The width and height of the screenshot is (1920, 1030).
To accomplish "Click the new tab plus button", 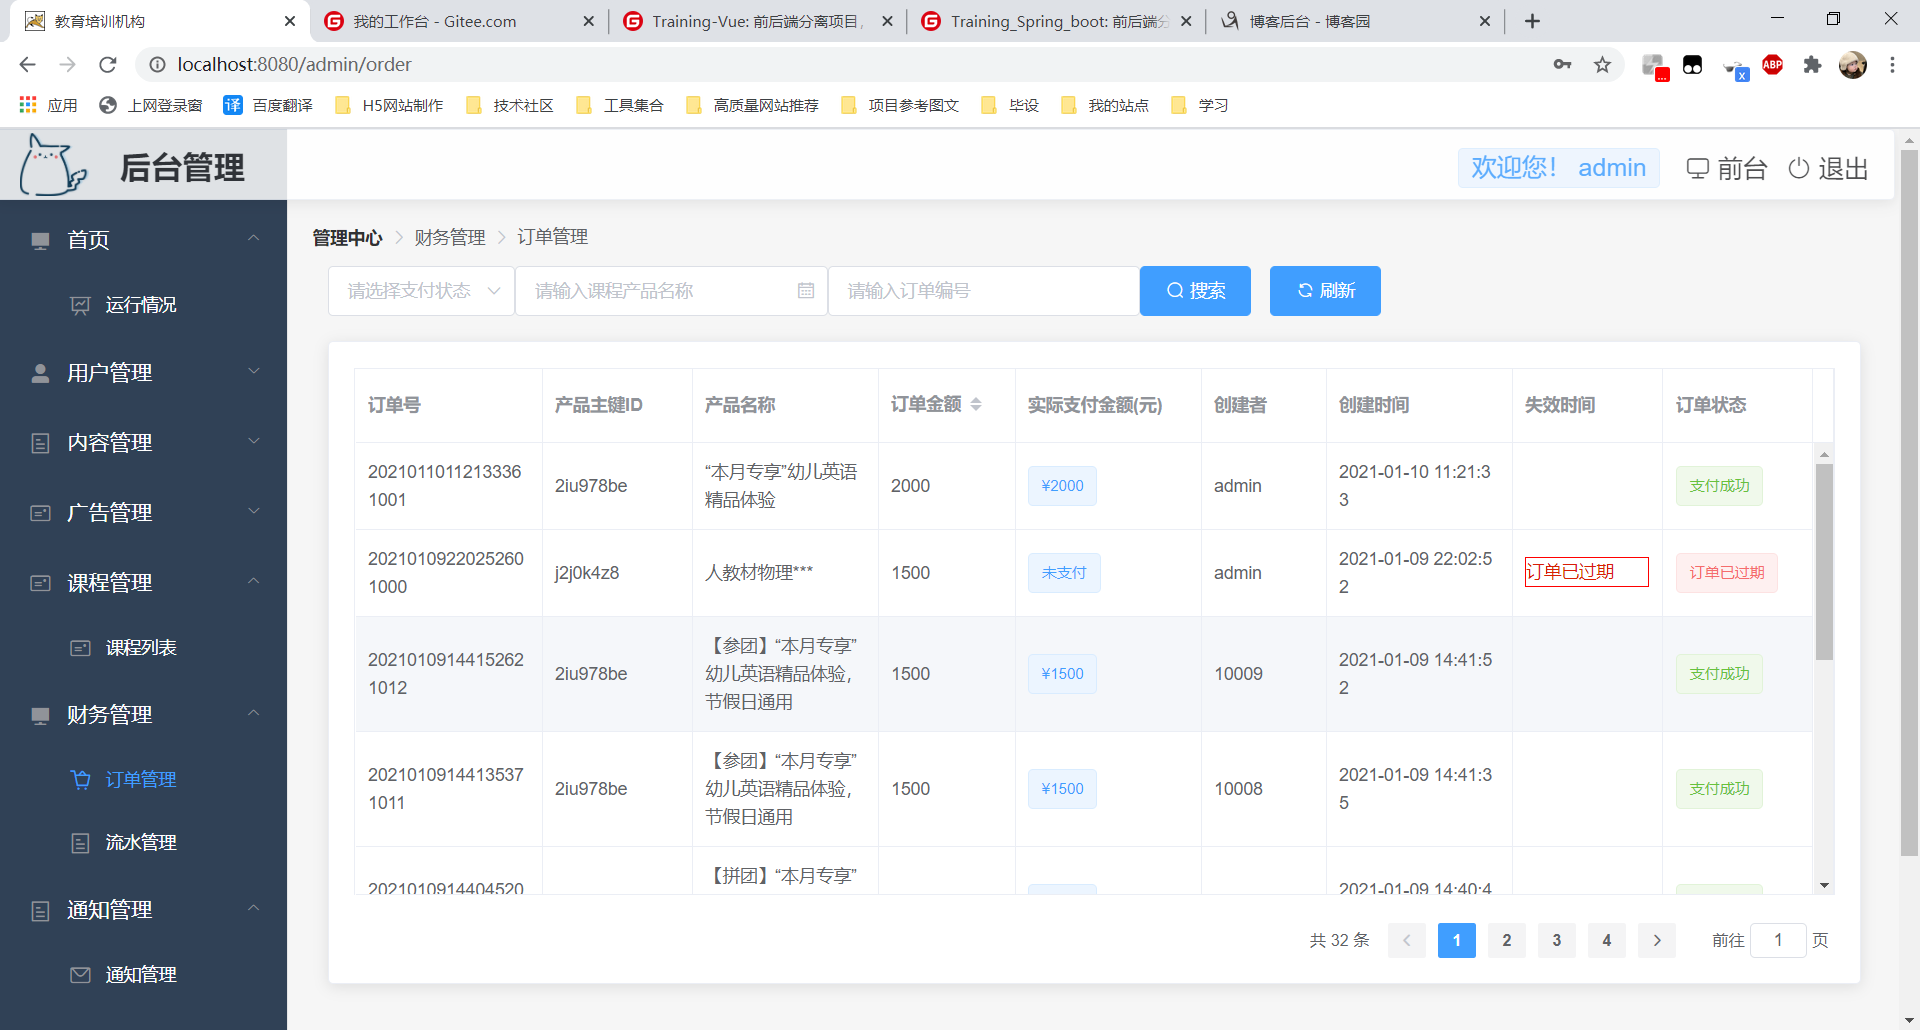I will 1532,21.
